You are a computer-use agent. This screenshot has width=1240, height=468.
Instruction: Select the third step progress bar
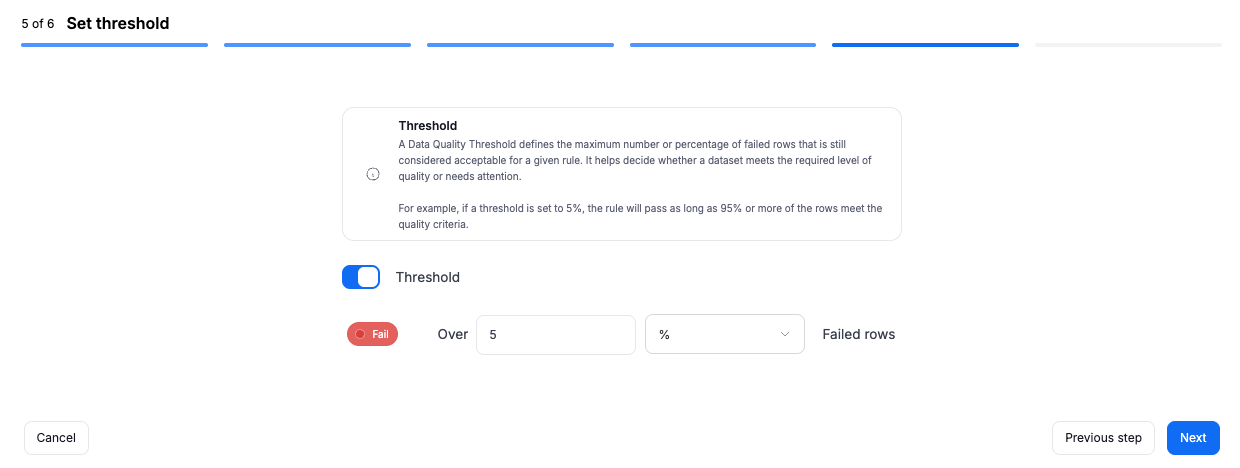tap(520, 45)
